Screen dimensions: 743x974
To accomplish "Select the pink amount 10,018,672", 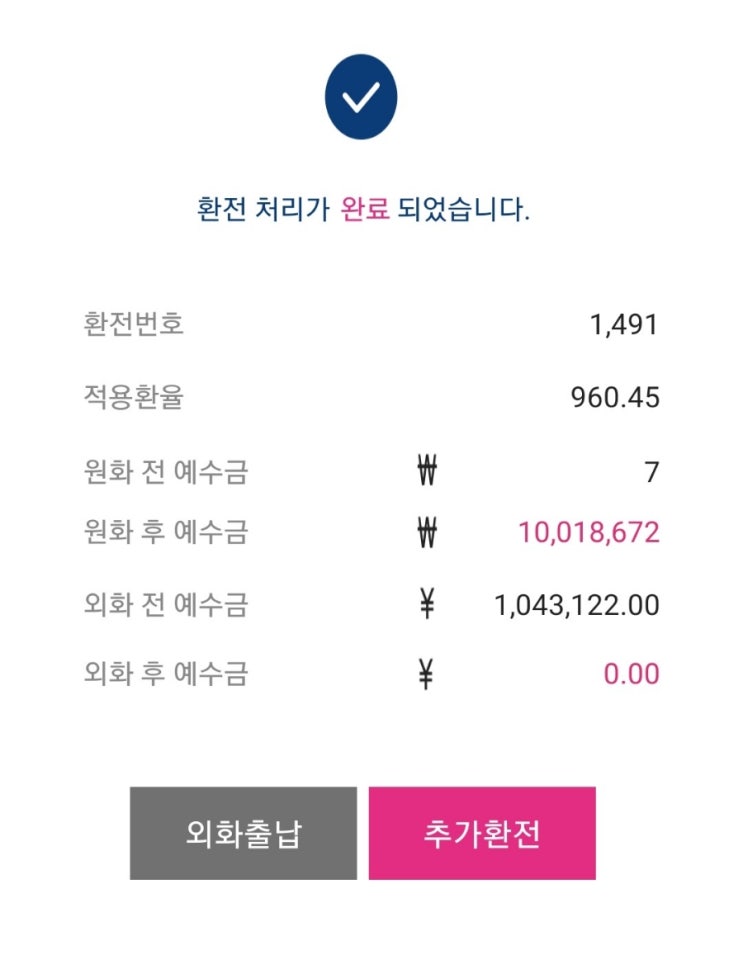I will pos(588,532).
